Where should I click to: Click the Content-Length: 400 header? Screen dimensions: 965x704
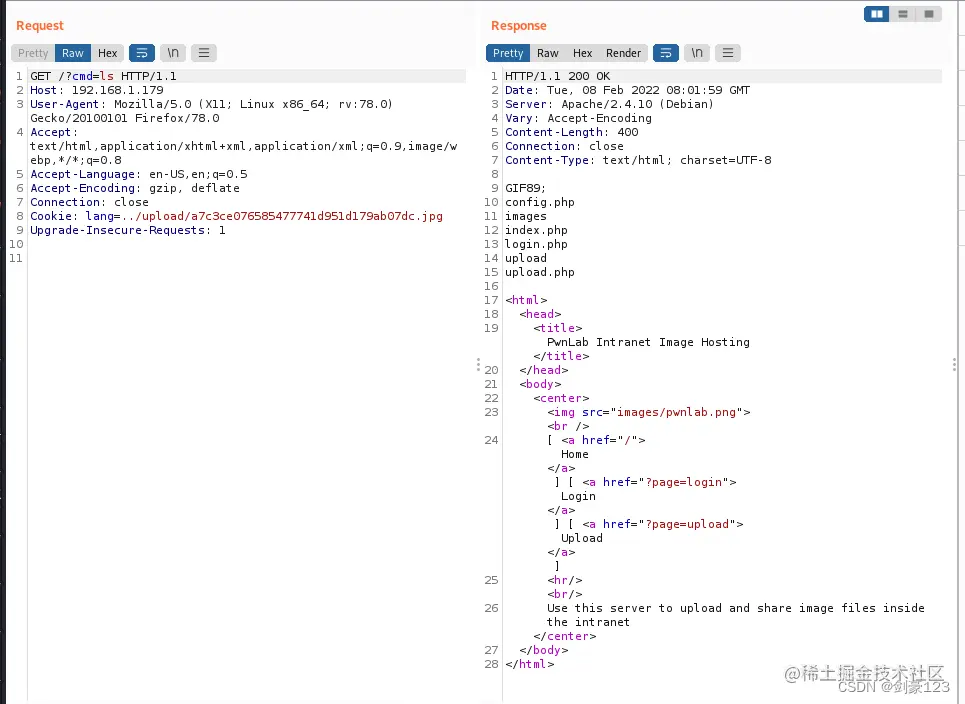click(572, 132)
